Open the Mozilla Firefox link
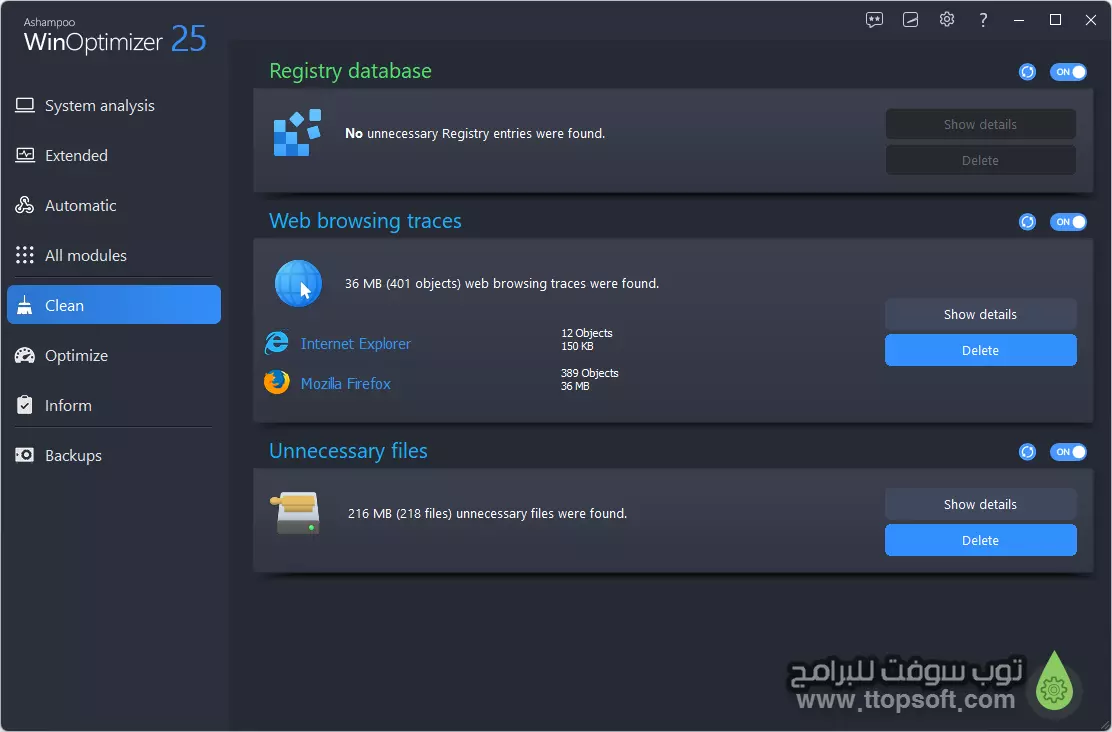1112x732 pixels. [345, 384]
